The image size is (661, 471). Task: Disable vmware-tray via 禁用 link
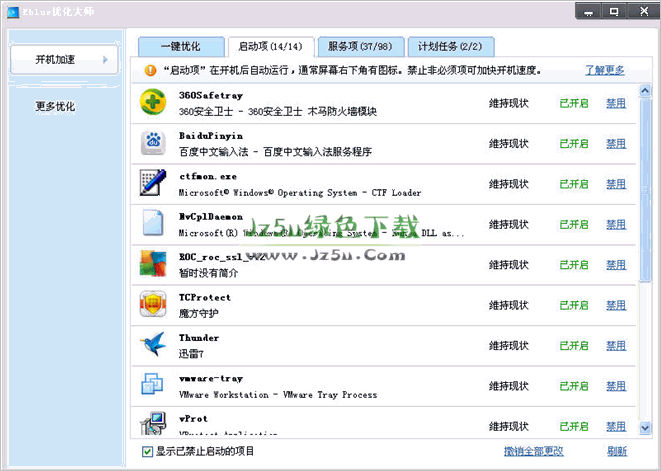(x=616, y=386)
